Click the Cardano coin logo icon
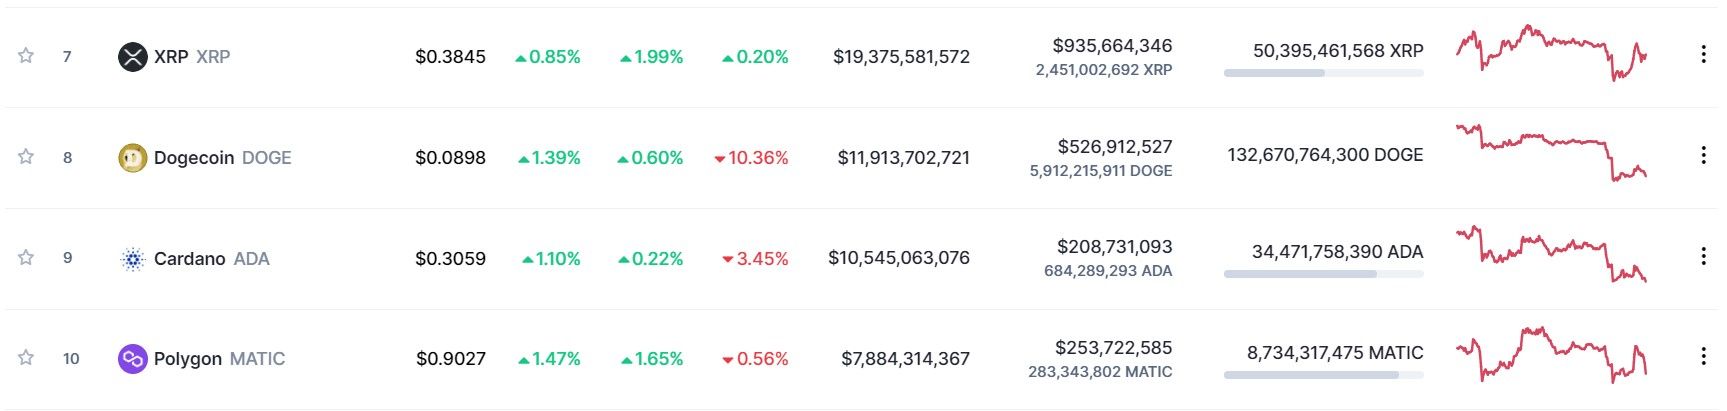Viewport: 1727px width, 411px height. pos(133,259)
